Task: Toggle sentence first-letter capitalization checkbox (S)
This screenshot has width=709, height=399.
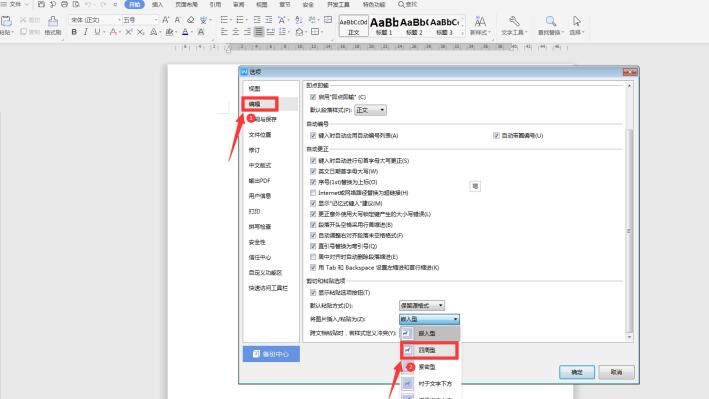Action: pyautogui.click(x=313, y=161)
